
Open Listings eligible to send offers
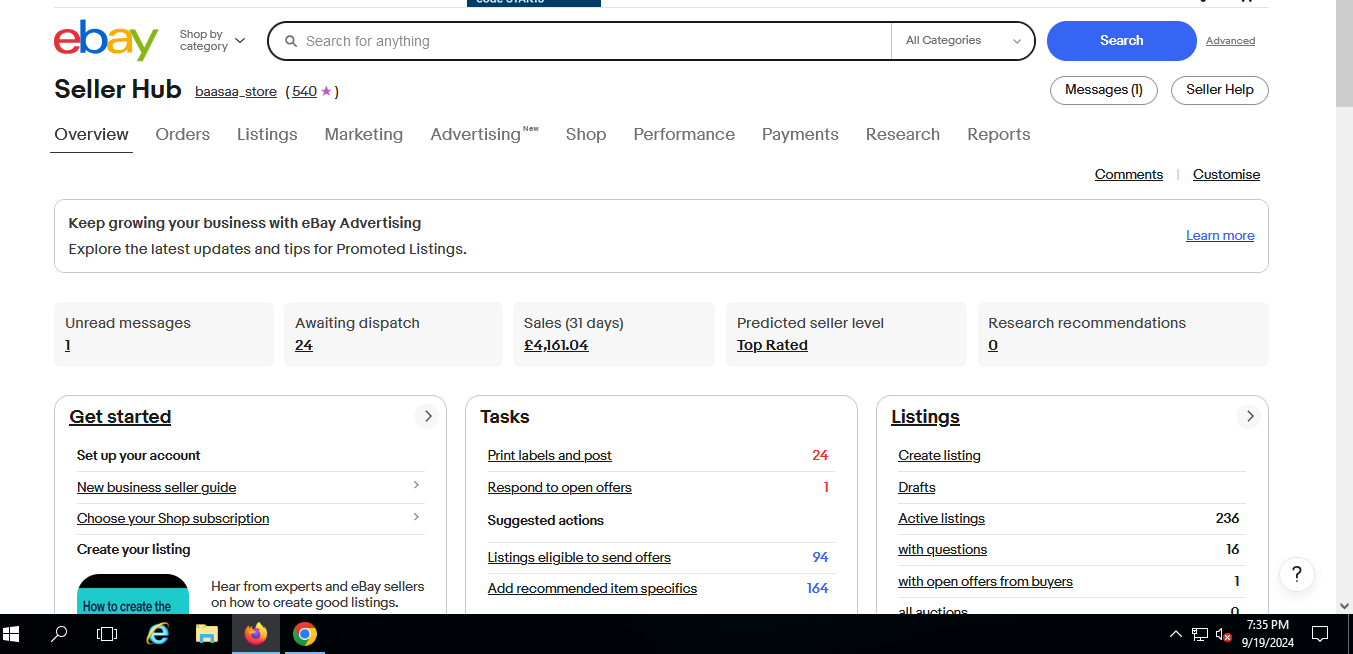pyautogui.click(x=579, y=558)
